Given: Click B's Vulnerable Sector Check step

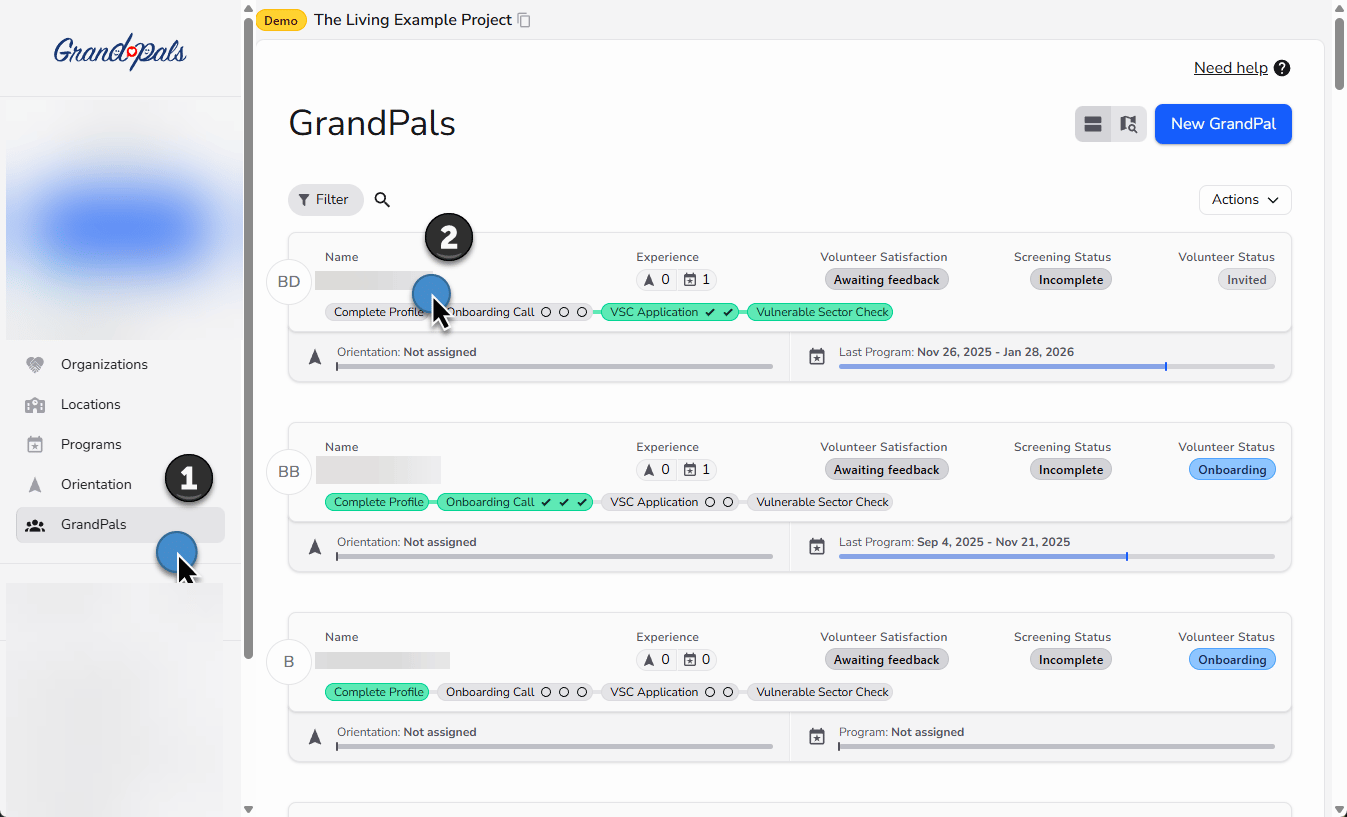Looking at the screenshot, I should [822, 692].
